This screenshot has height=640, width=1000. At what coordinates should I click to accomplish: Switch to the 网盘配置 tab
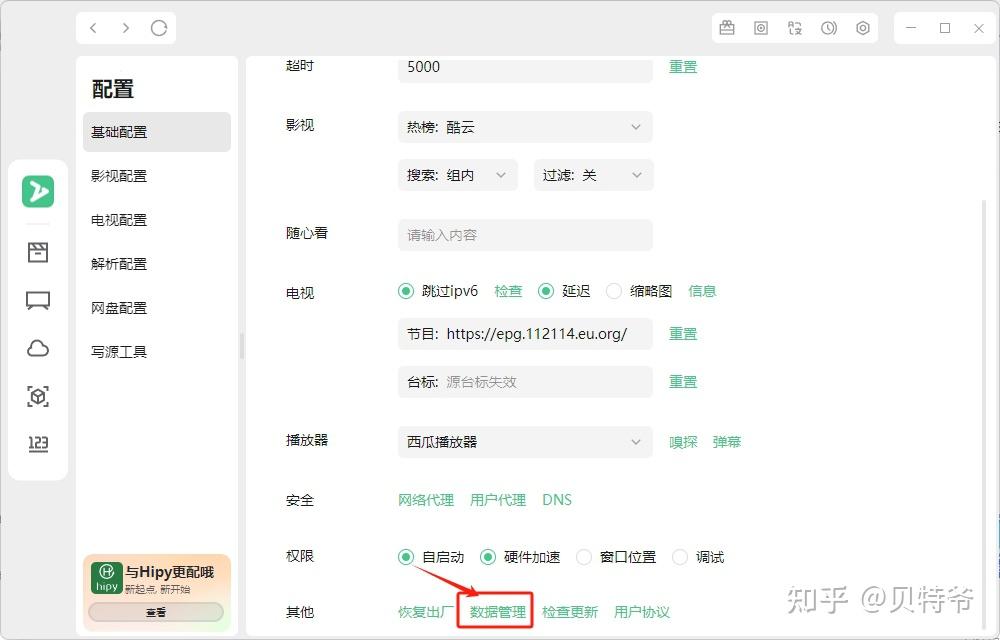[x=121, y=308]
